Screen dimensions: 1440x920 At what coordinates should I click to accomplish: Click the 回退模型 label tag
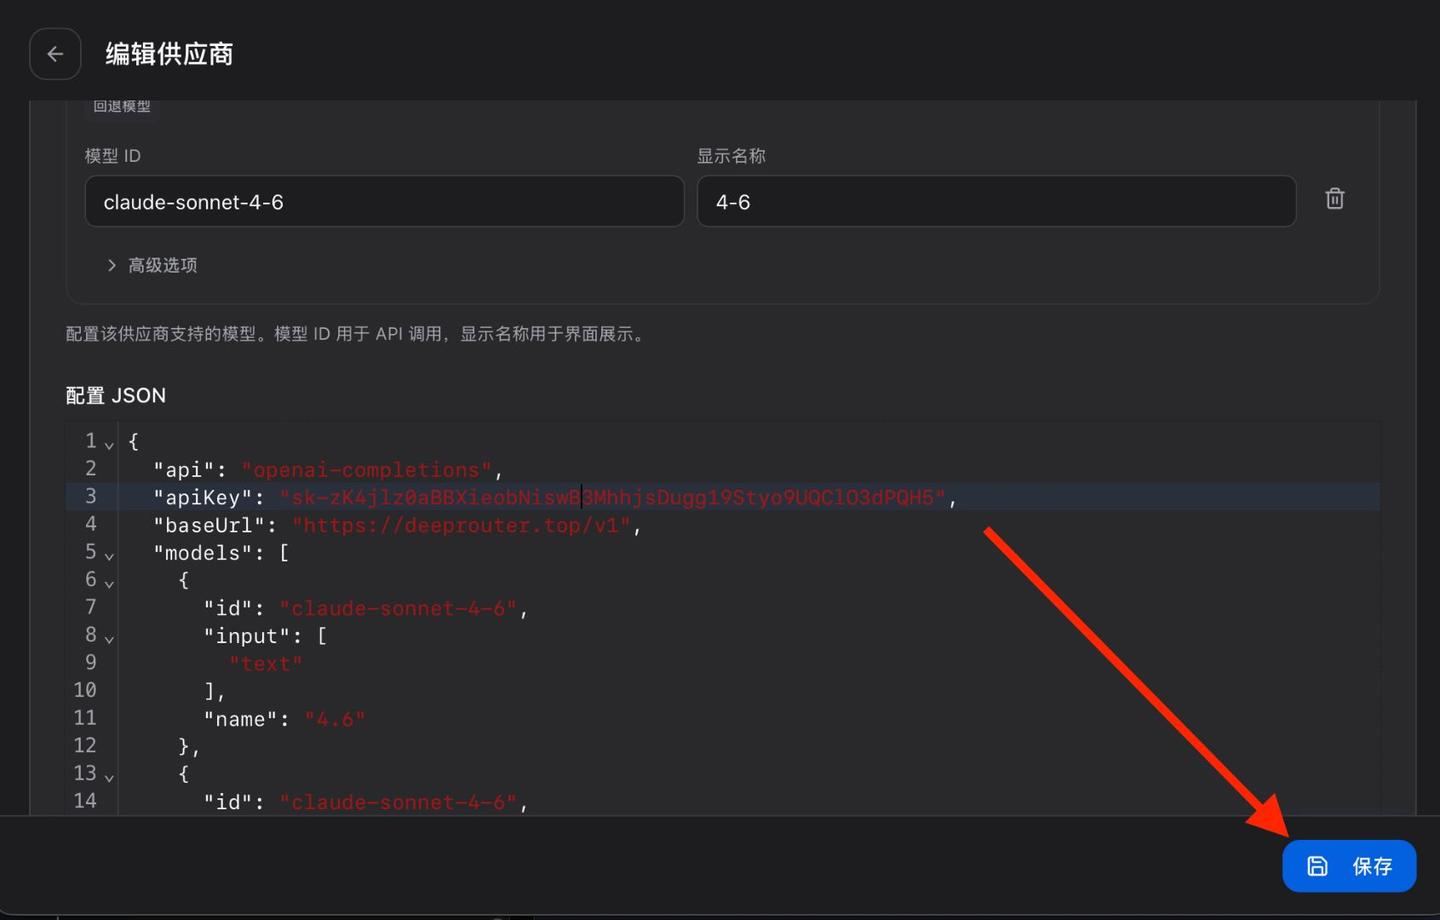pos(122,106)
